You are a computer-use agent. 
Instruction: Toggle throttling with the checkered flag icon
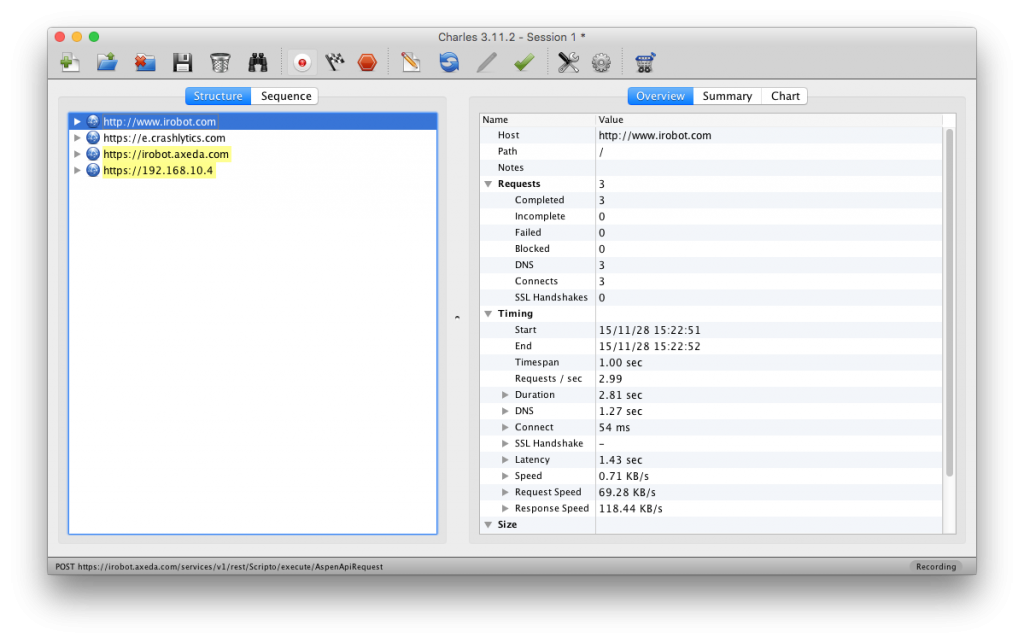click(335, 63)
